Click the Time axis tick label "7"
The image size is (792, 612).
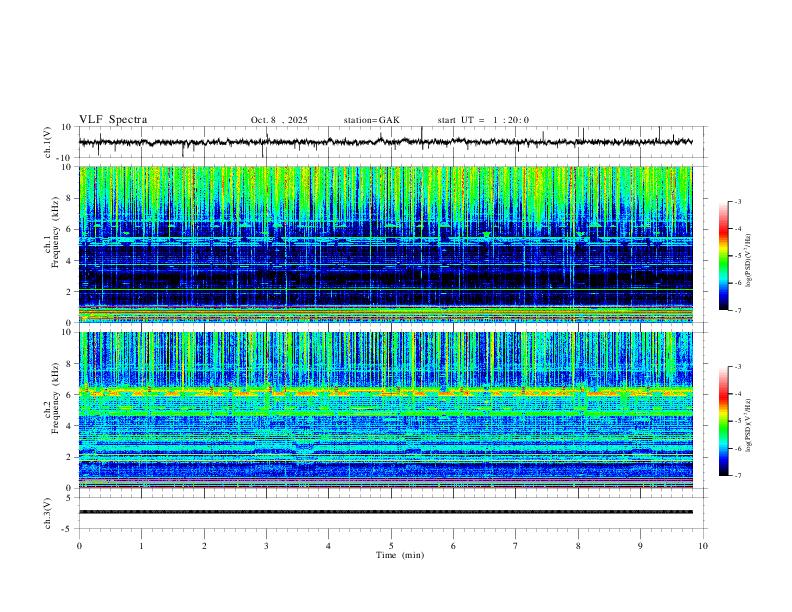pyautogui.click(x=516, y=546)
